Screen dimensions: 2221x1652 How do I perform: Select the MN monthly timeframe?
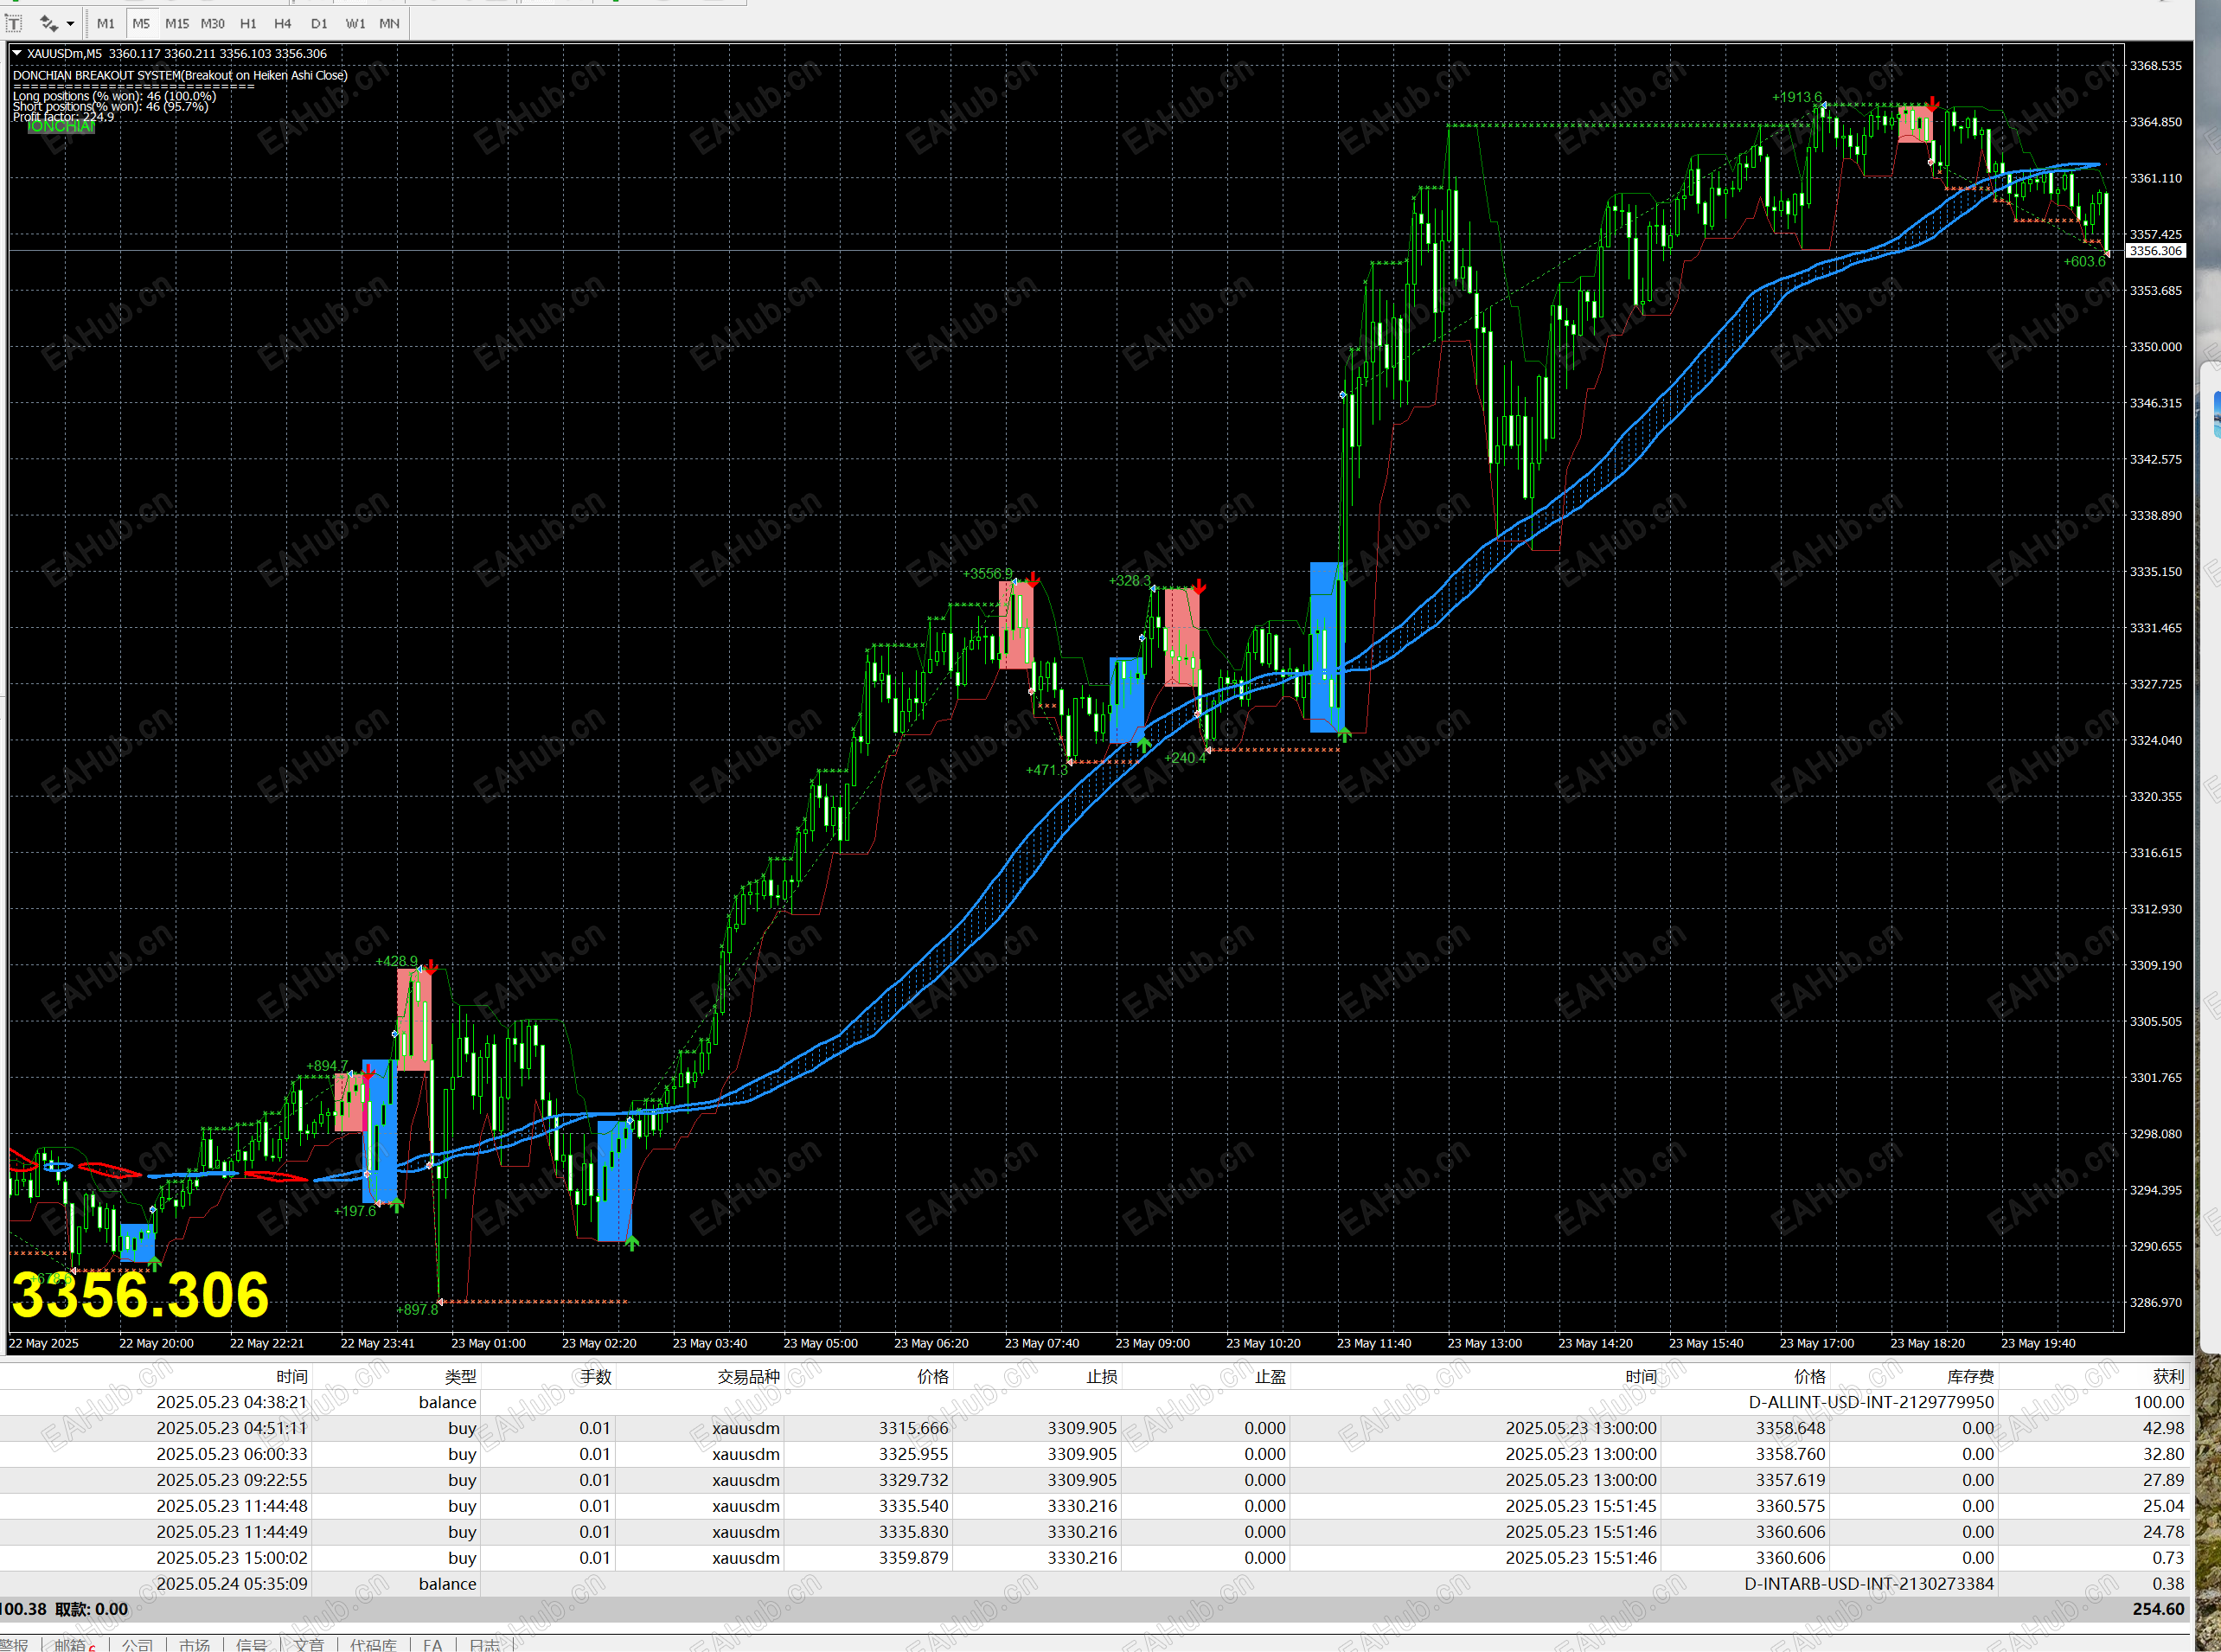(x=389, y=23)
